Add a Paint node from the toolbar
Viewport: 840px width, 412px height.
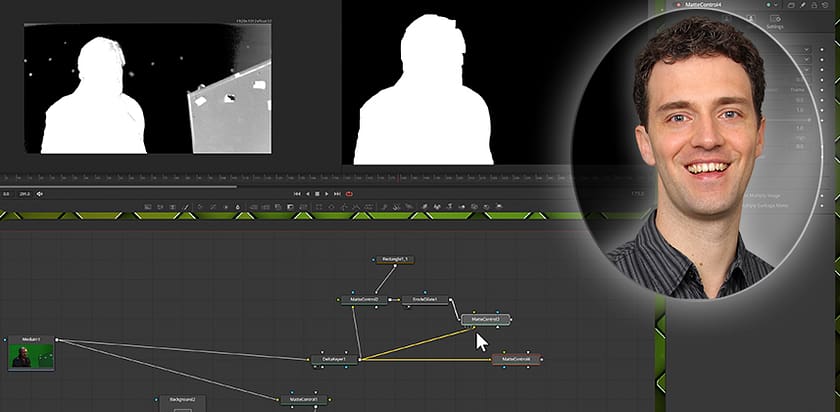(186, 206)
